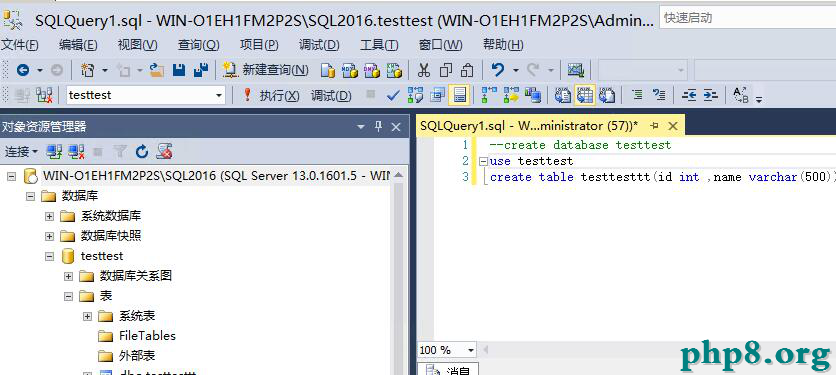Comment out the selected lines
Image resolution: width=836 pixels, height=375 pixels.
pyautogui.click(x=637, y=95)
